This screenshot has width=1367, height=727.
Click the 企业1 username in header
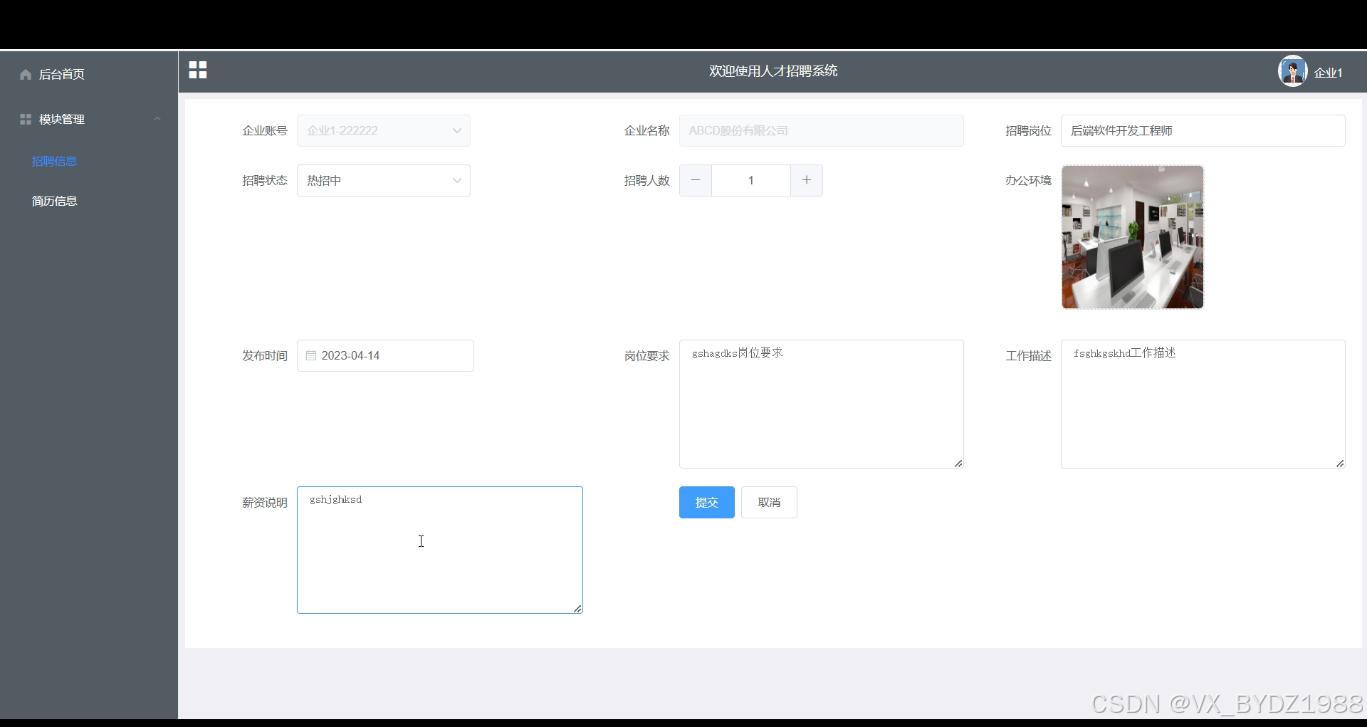[1328, 73]
